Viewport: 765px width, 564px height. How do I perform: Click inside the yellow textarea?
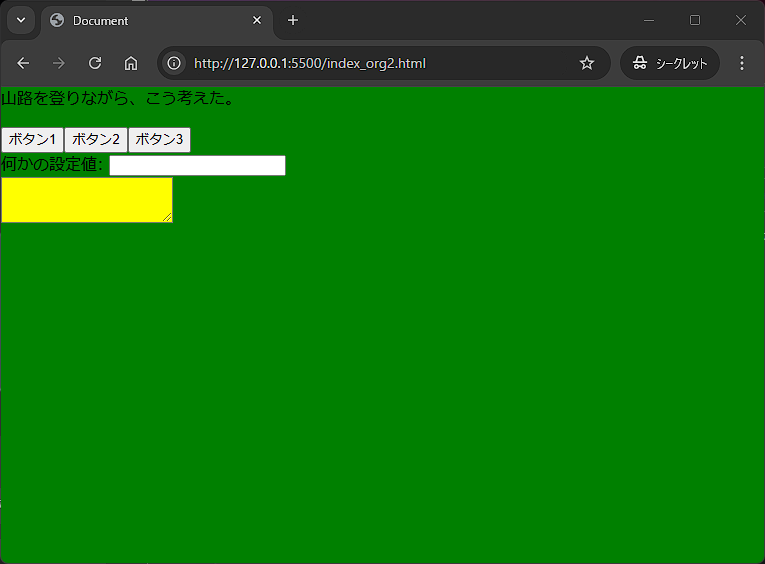87,200
